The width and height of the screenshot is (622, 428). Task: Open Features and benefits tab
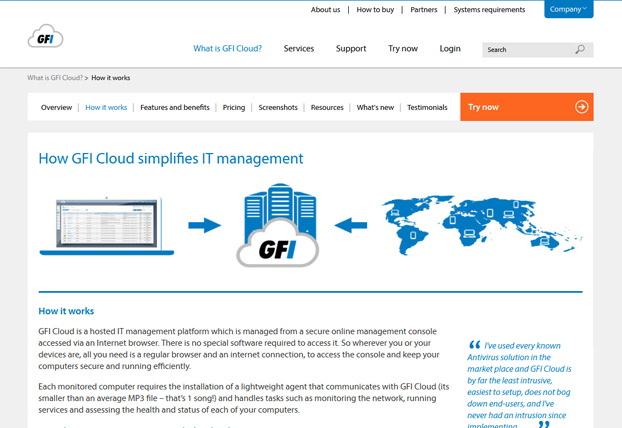(175, 107)
